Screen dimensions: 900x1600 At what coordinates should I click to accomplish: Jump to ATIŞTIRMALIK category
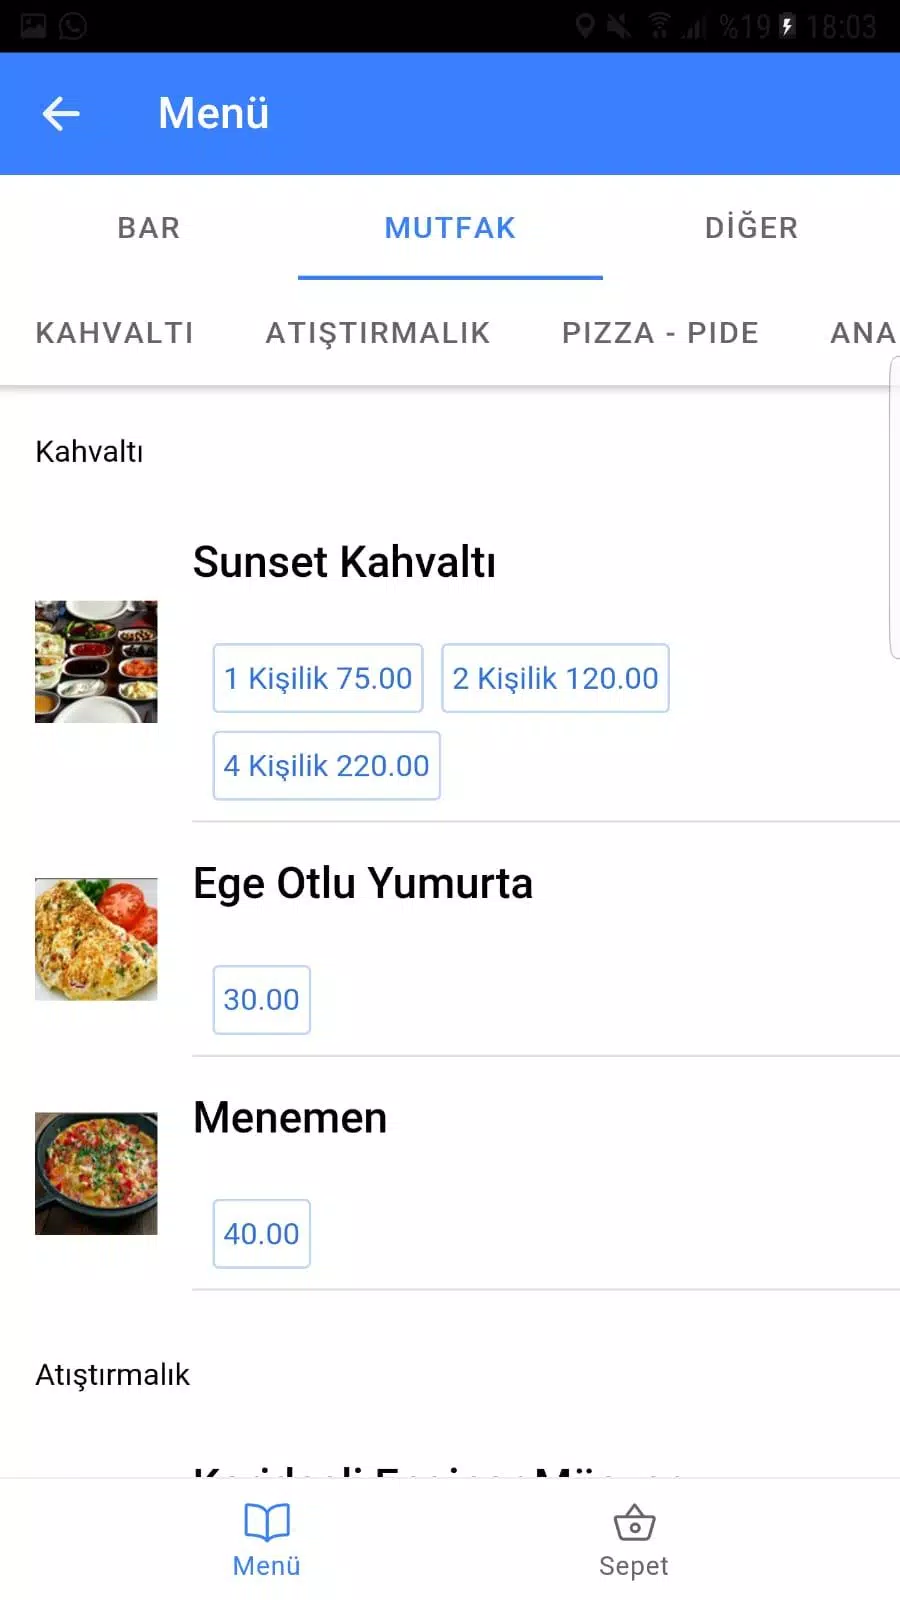tap(378, 333)
